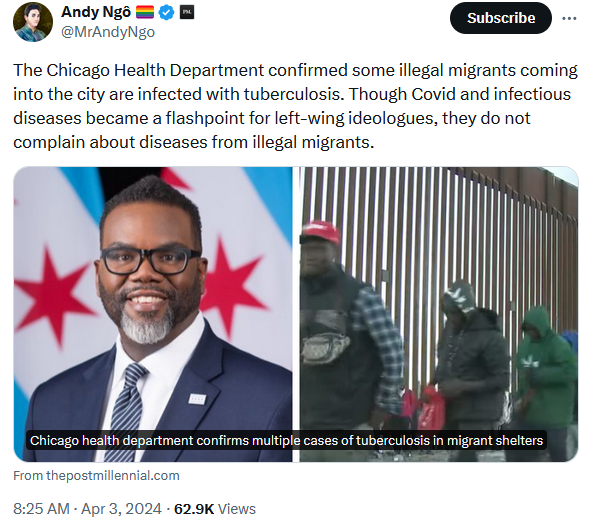
Task: Open the thepostmillennial.com source link
Action: (96, 475)
